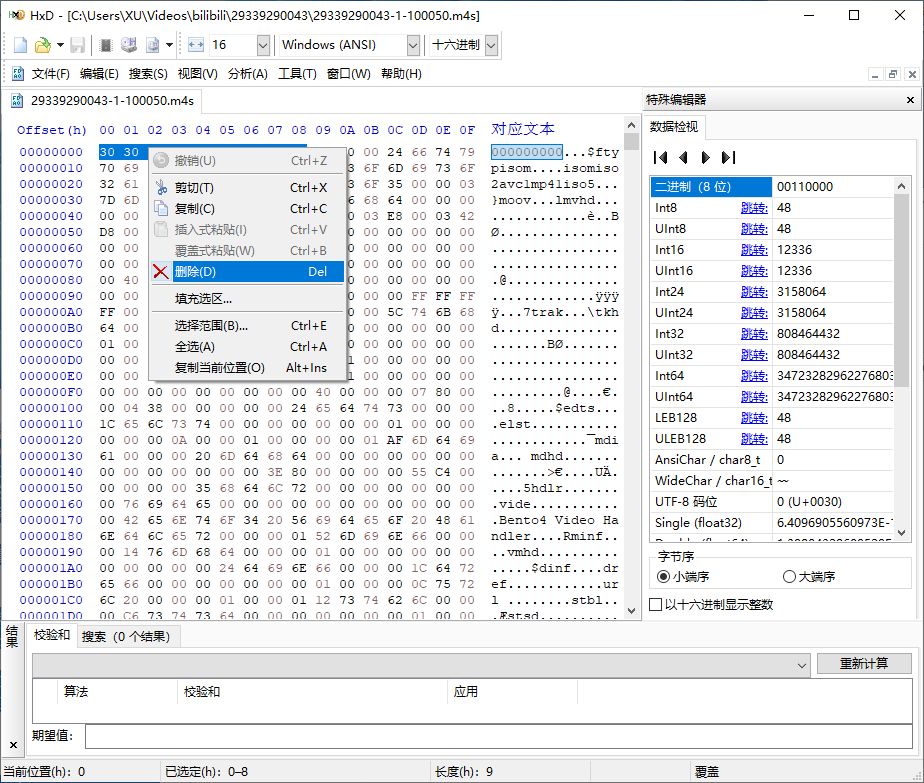This screenshot has width=924, height=783.
Task: Create a new file with the blank page icon
Action: point(18,45)
